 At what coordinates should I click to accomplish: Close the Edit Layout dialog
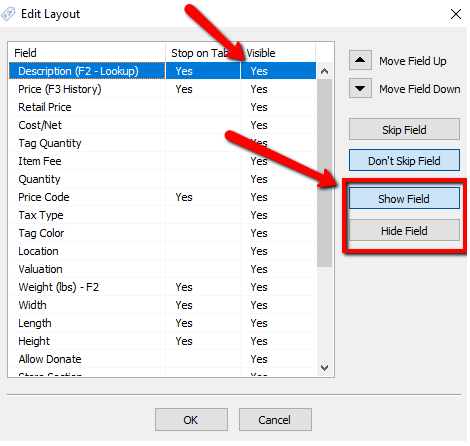click(x=456, y=14)
